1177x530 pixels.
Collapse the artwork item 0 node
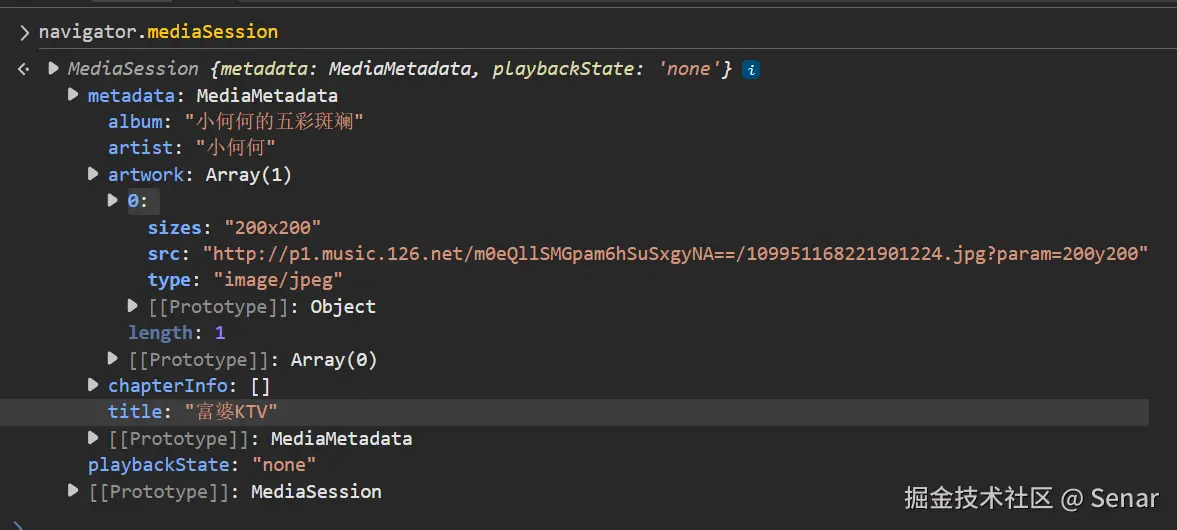coord(114,200)
